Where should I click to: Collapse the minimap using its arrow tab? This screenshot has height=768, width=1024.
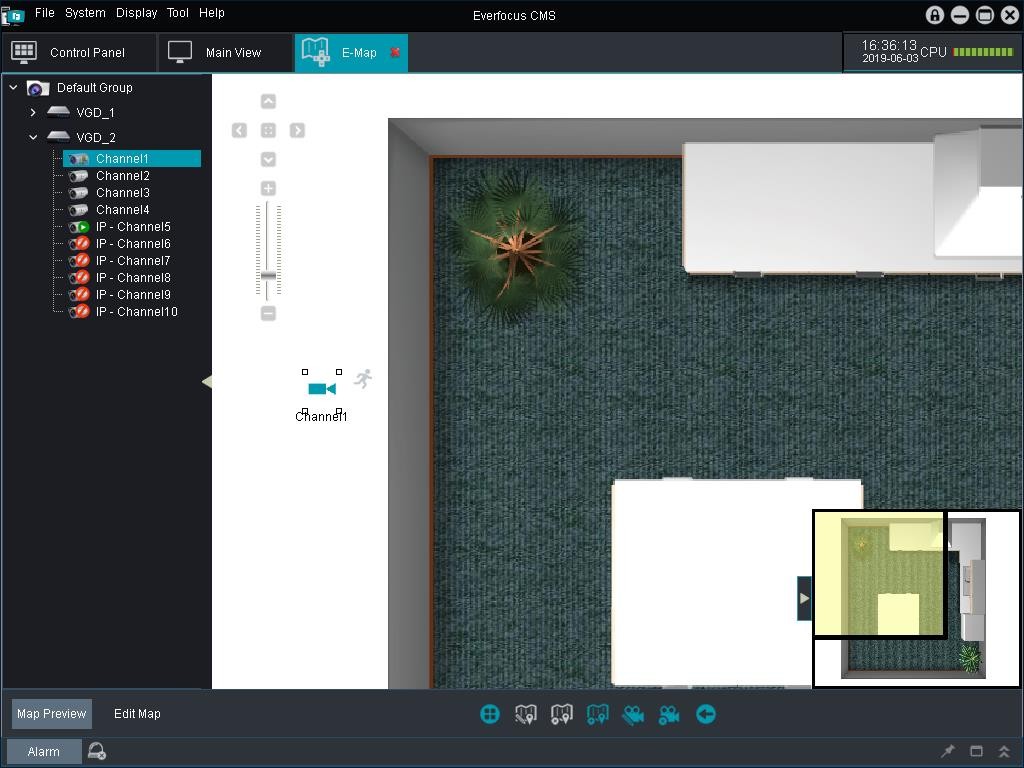tap(804, 598)
